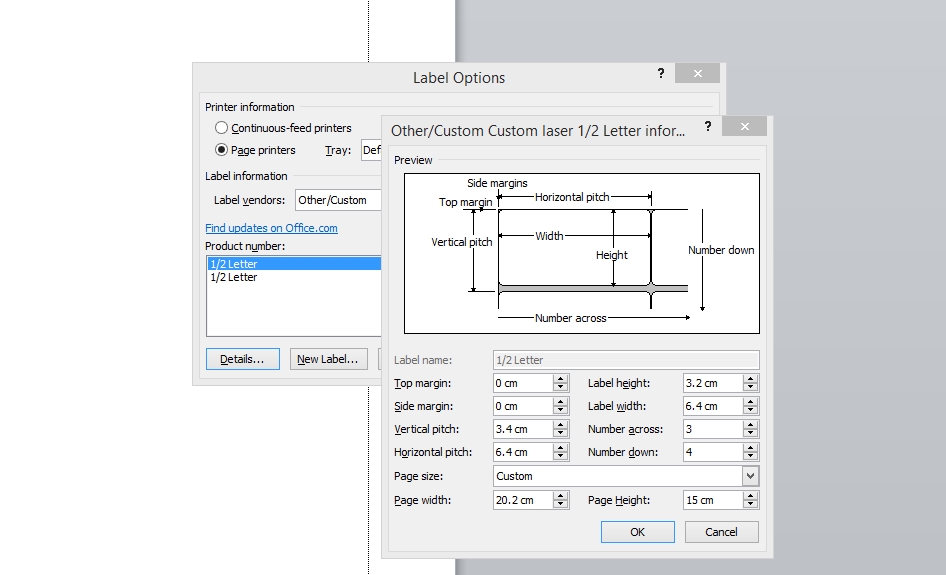Screen dimensions: 946x575
Task: Decrease Number across with the down arrow
Action: point(751,433)
